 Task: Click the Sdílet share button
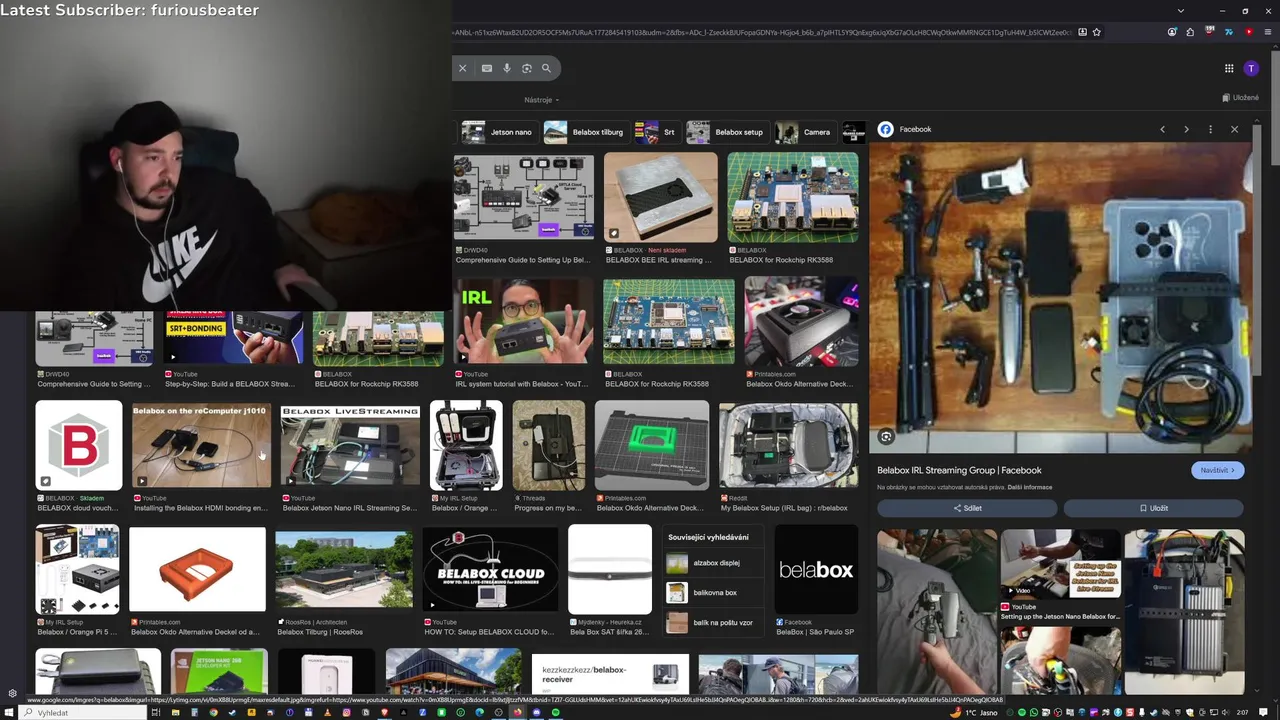click(x=967, y=508)
